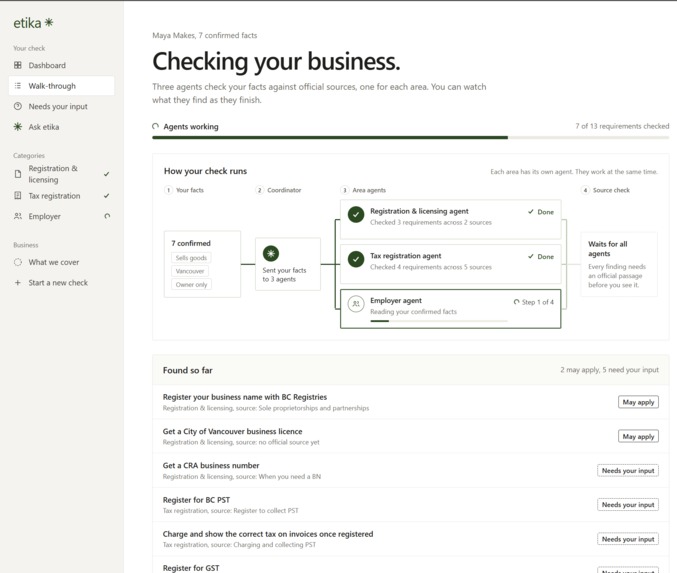
Task: Click the requirements checked progress bar
Action: pyautogui.click(x=411, y=138)
